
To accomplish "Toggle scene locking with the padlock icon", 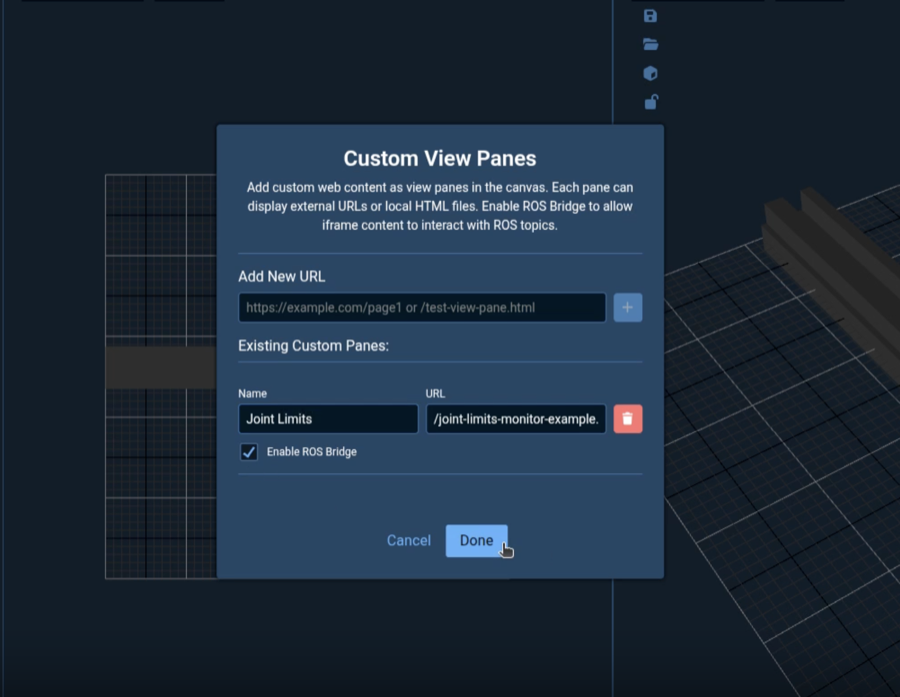I will tap(651, 102).
